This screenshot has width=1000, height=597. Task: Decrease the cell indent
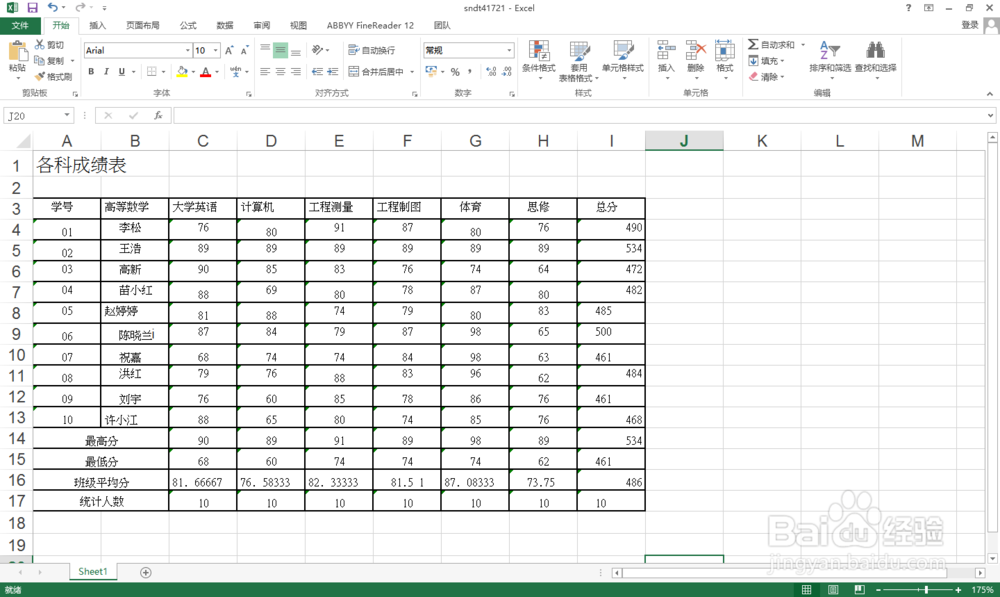pyautogui.click(x=317, y=71)
